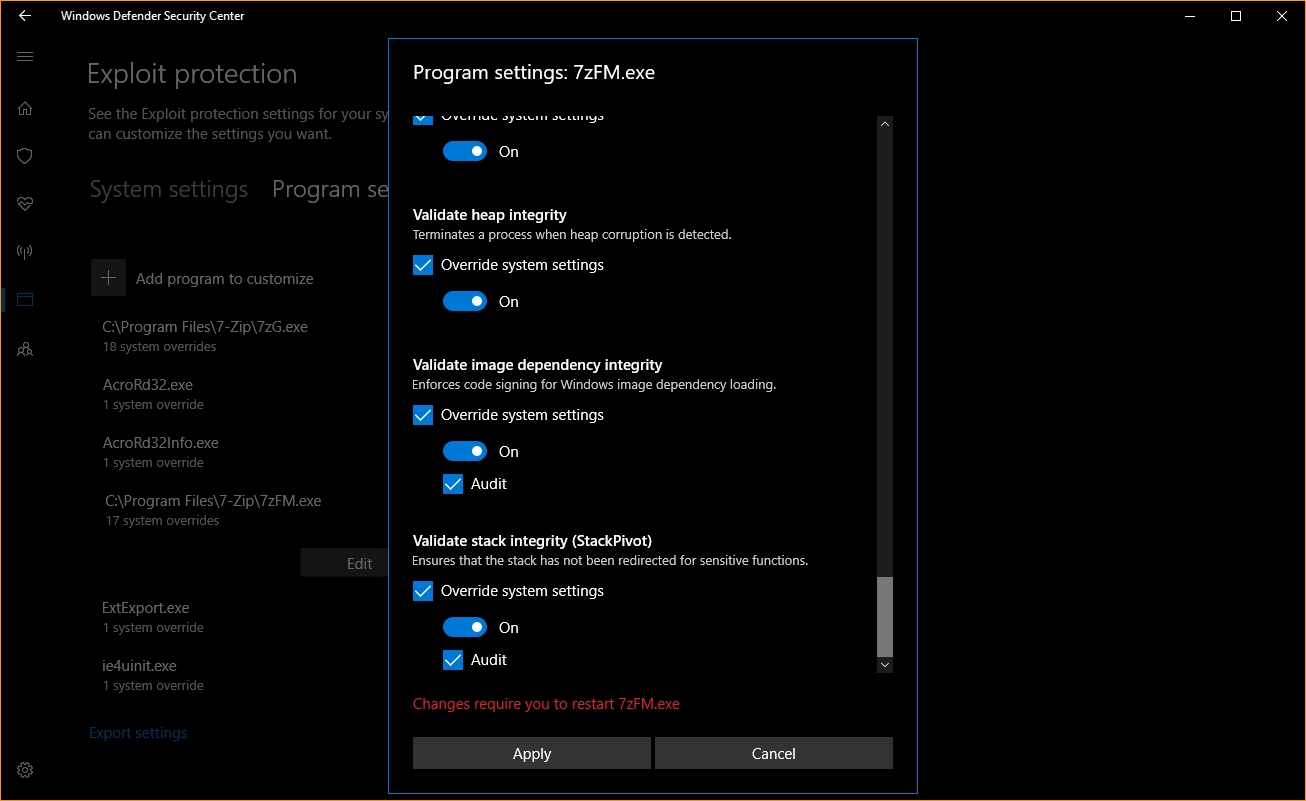The width and height of the screenshot is (1306, 801).
Task: Click the plus icon to add a program
Action: [108, 278]
